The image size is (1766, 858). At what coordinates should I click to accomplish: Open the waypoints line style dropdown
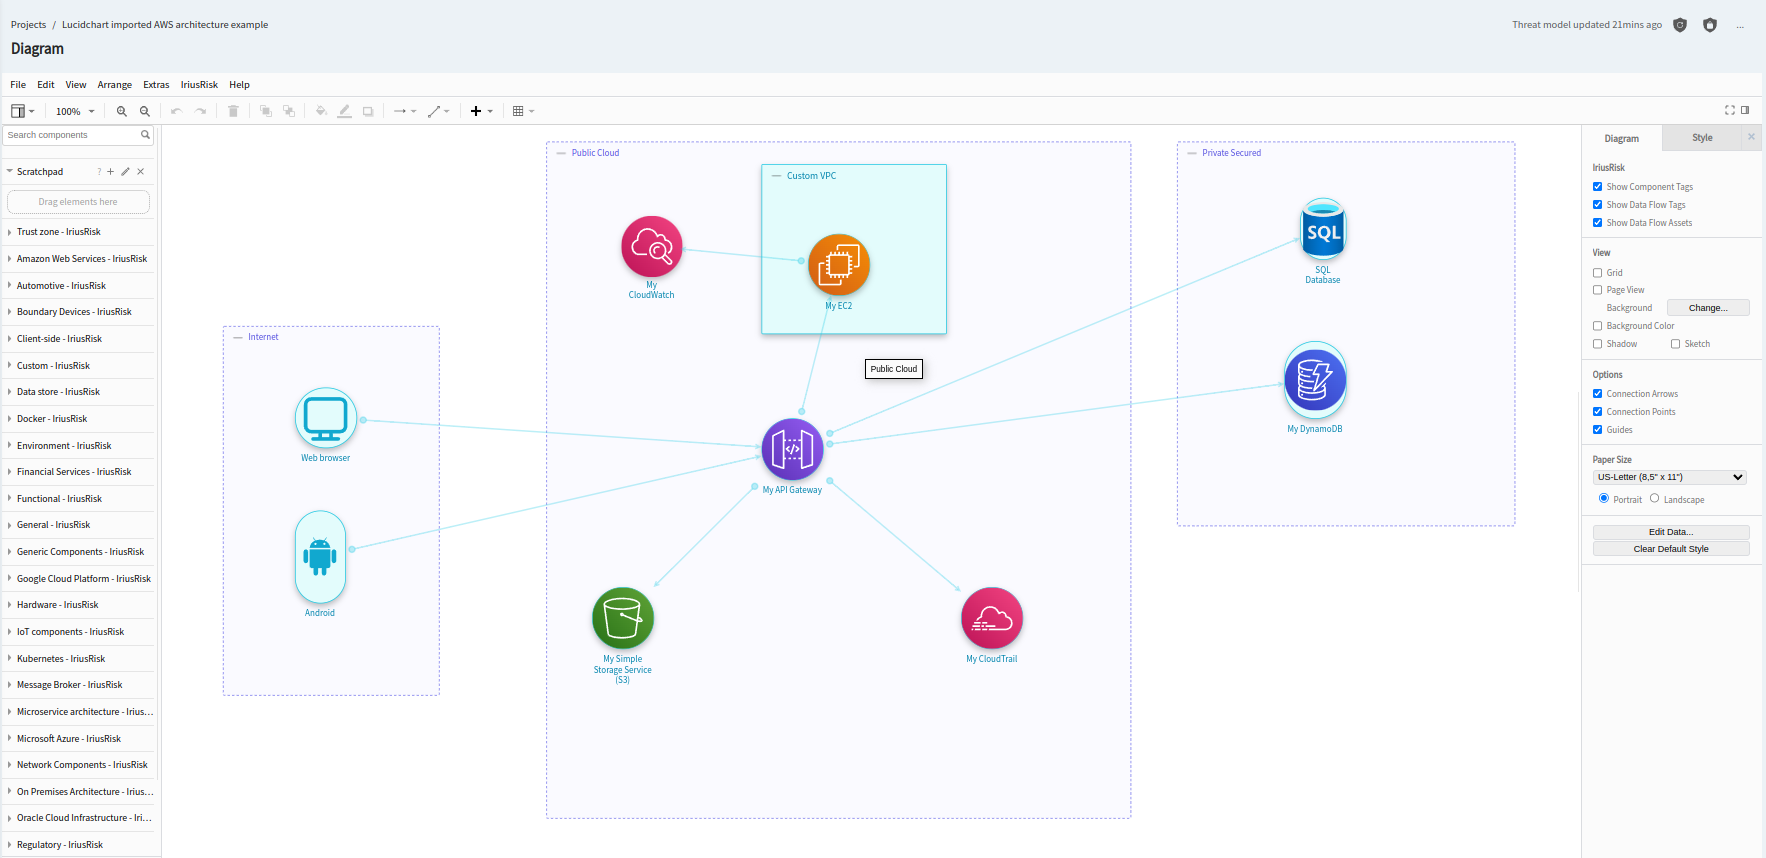tap(439, 111)
